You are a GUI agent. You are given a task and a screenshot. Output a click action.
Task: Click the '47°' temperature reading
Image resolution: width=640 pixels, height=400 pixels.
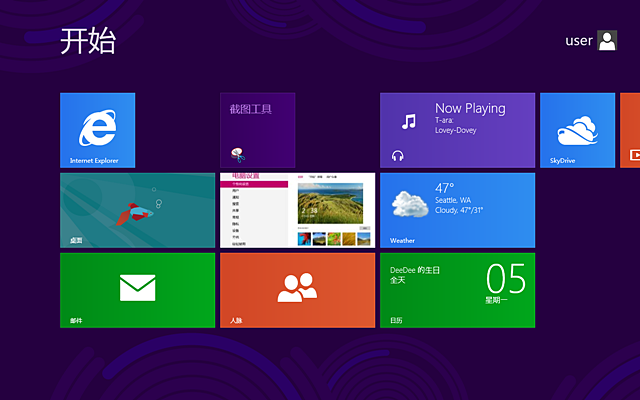pyautogui.click(x=444, y=188)
